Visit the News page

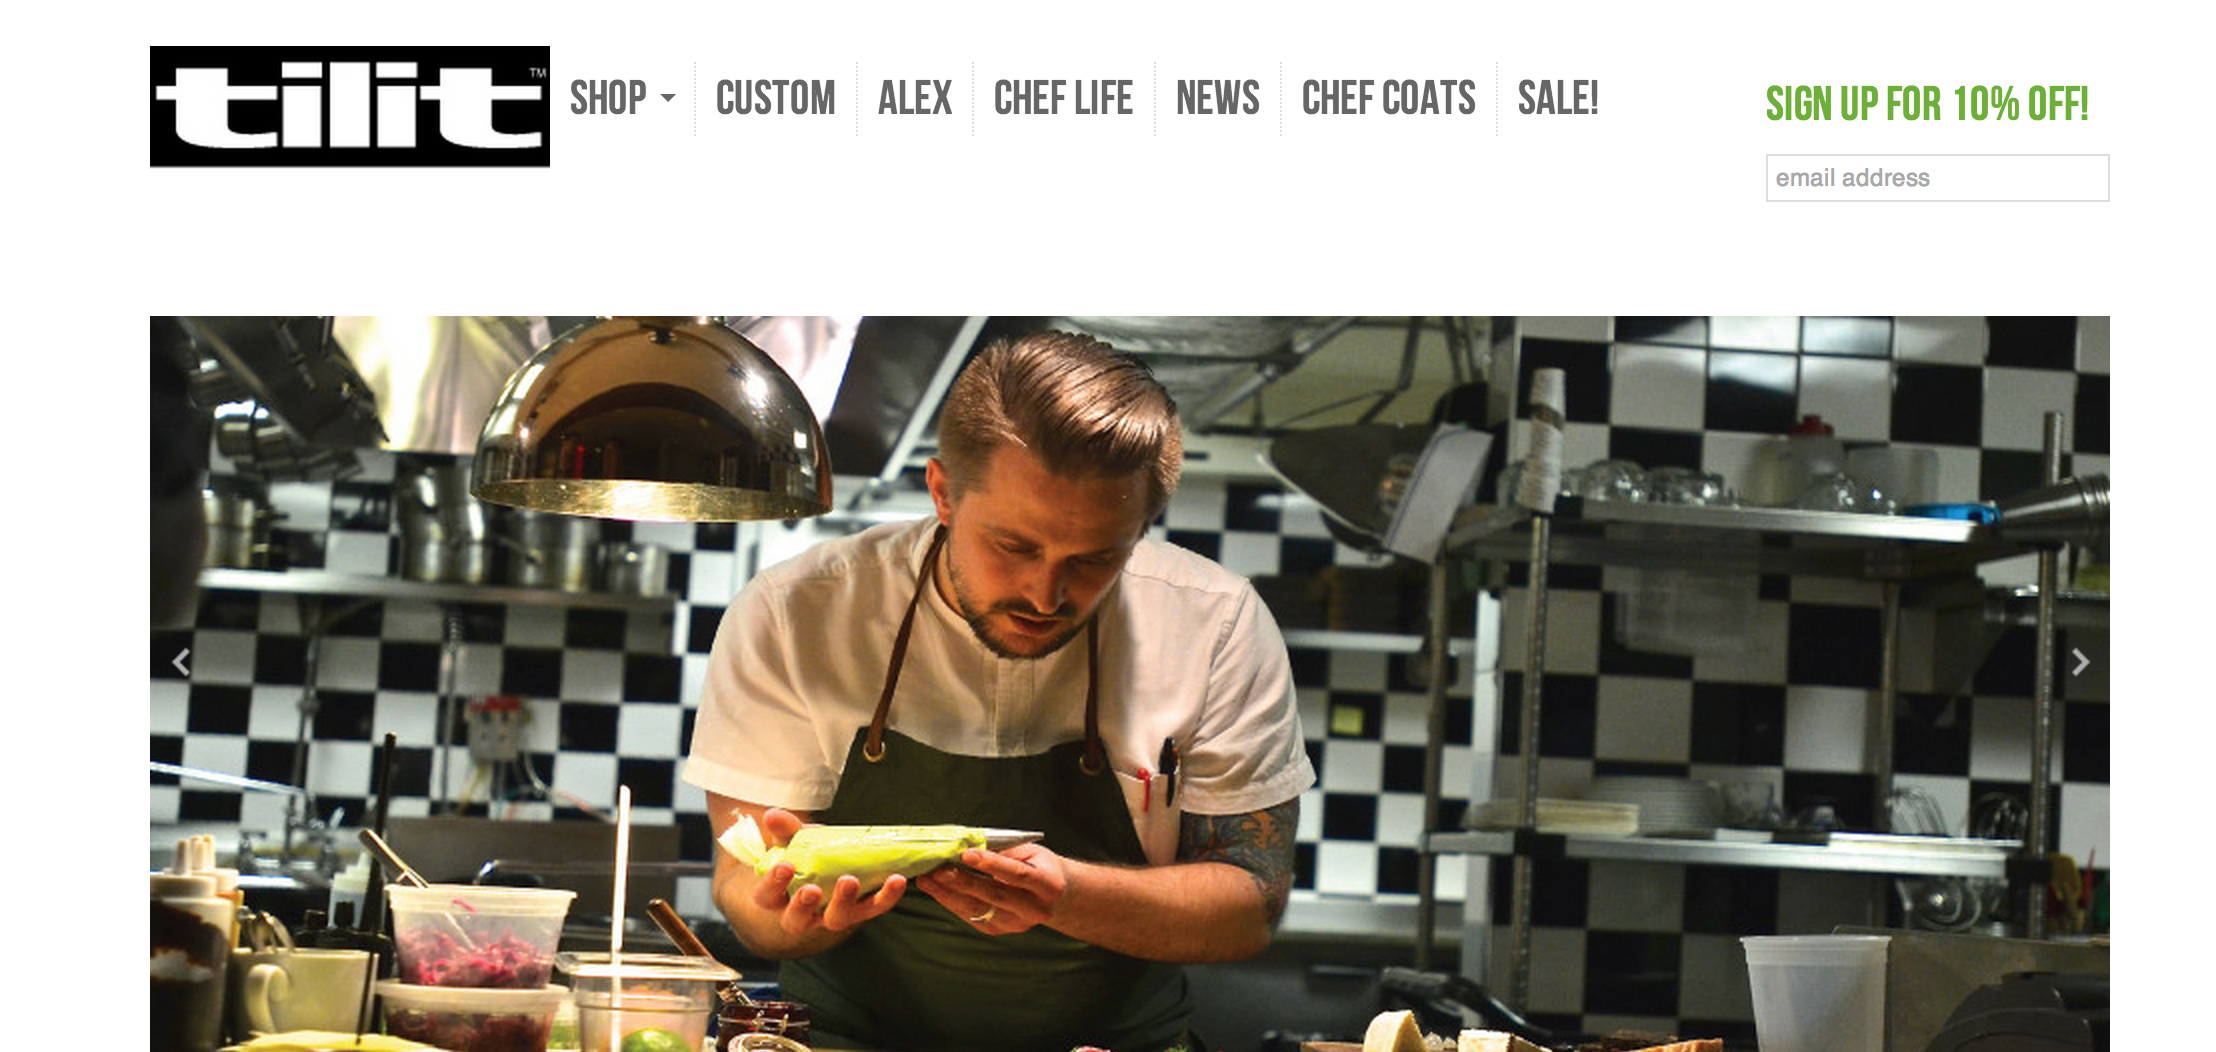point(1217,98)
